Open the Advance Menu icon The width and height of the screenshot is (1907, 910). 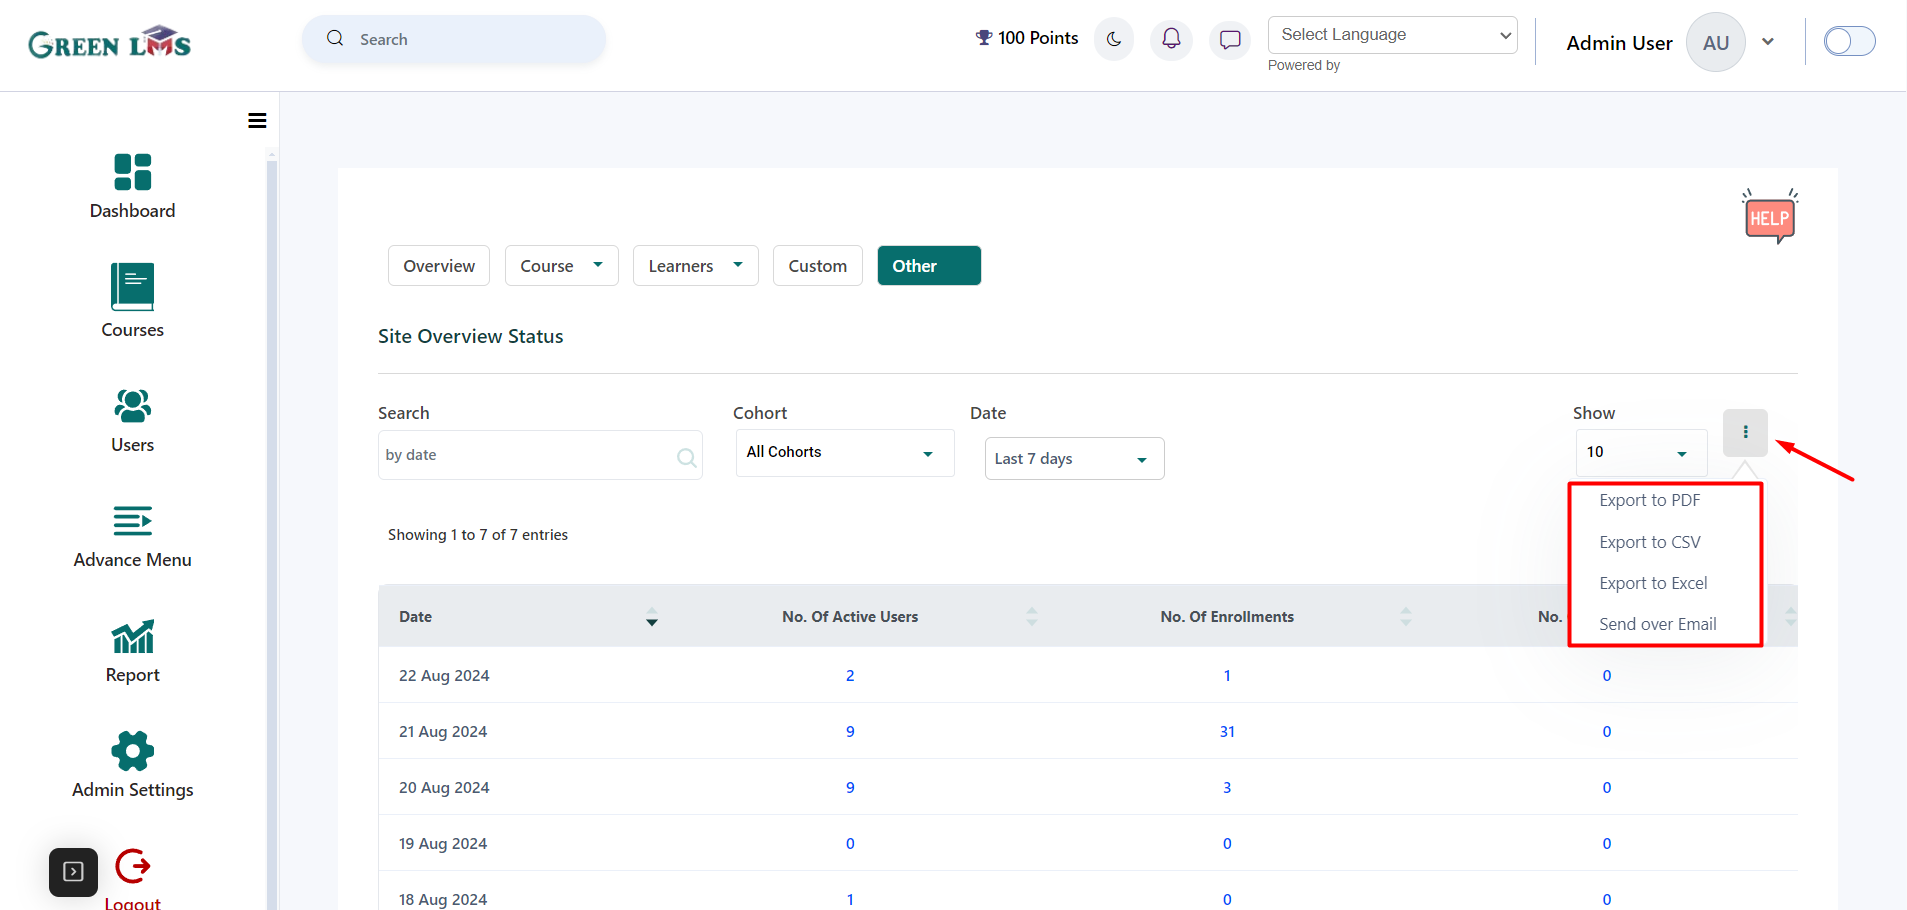click(132, 521)
